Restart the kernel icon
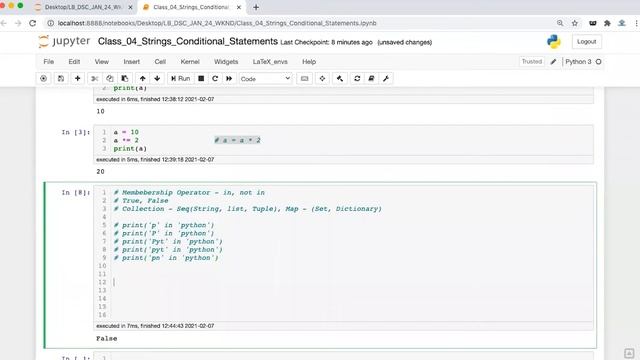This screenshot has width=640, height=360. [215, 78]
